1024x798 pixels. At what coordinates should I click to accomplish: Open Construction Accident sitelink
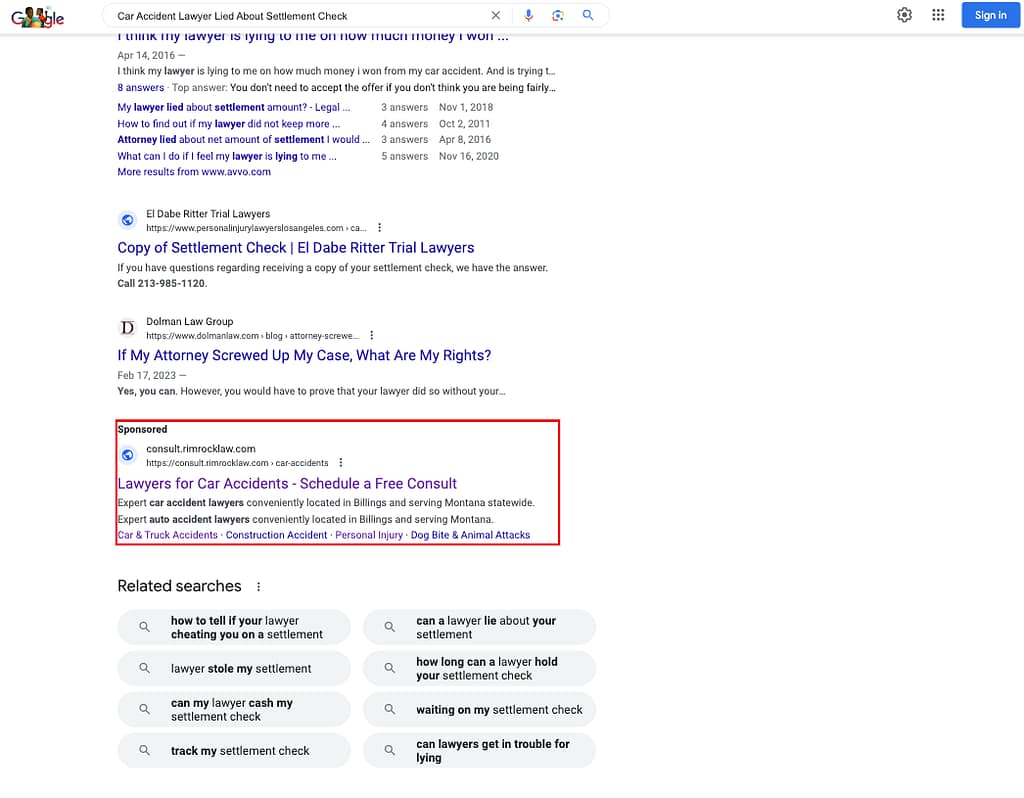tap(276, 535)
